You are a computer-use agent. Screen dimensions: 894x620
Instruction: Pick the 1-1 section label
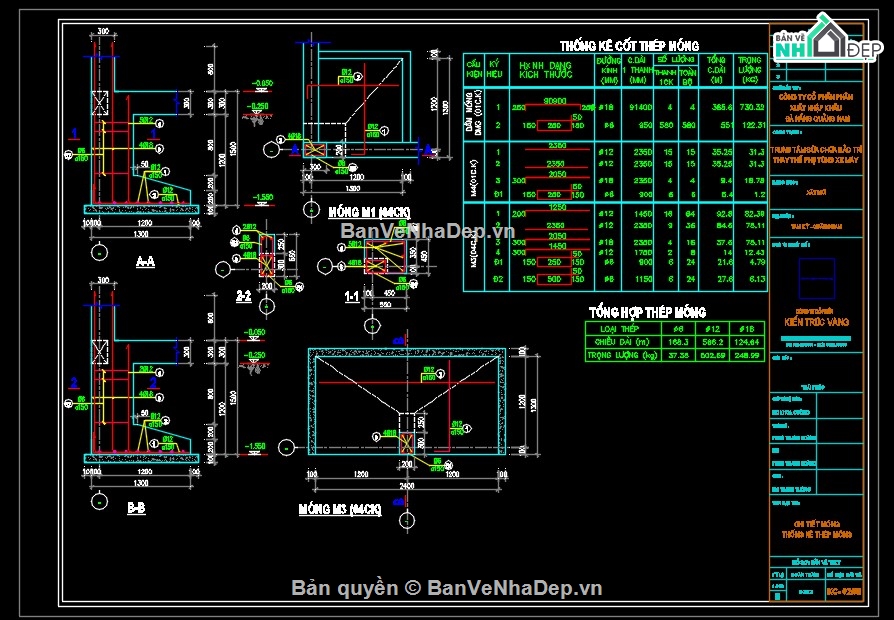point(352,297)
